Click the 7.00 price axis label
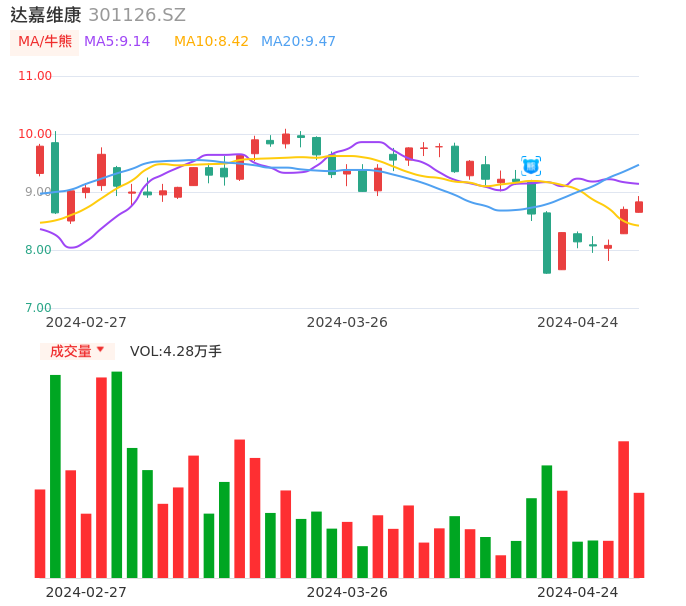The width and height of the screenshot is (686, 606). [x=39, y=308]
